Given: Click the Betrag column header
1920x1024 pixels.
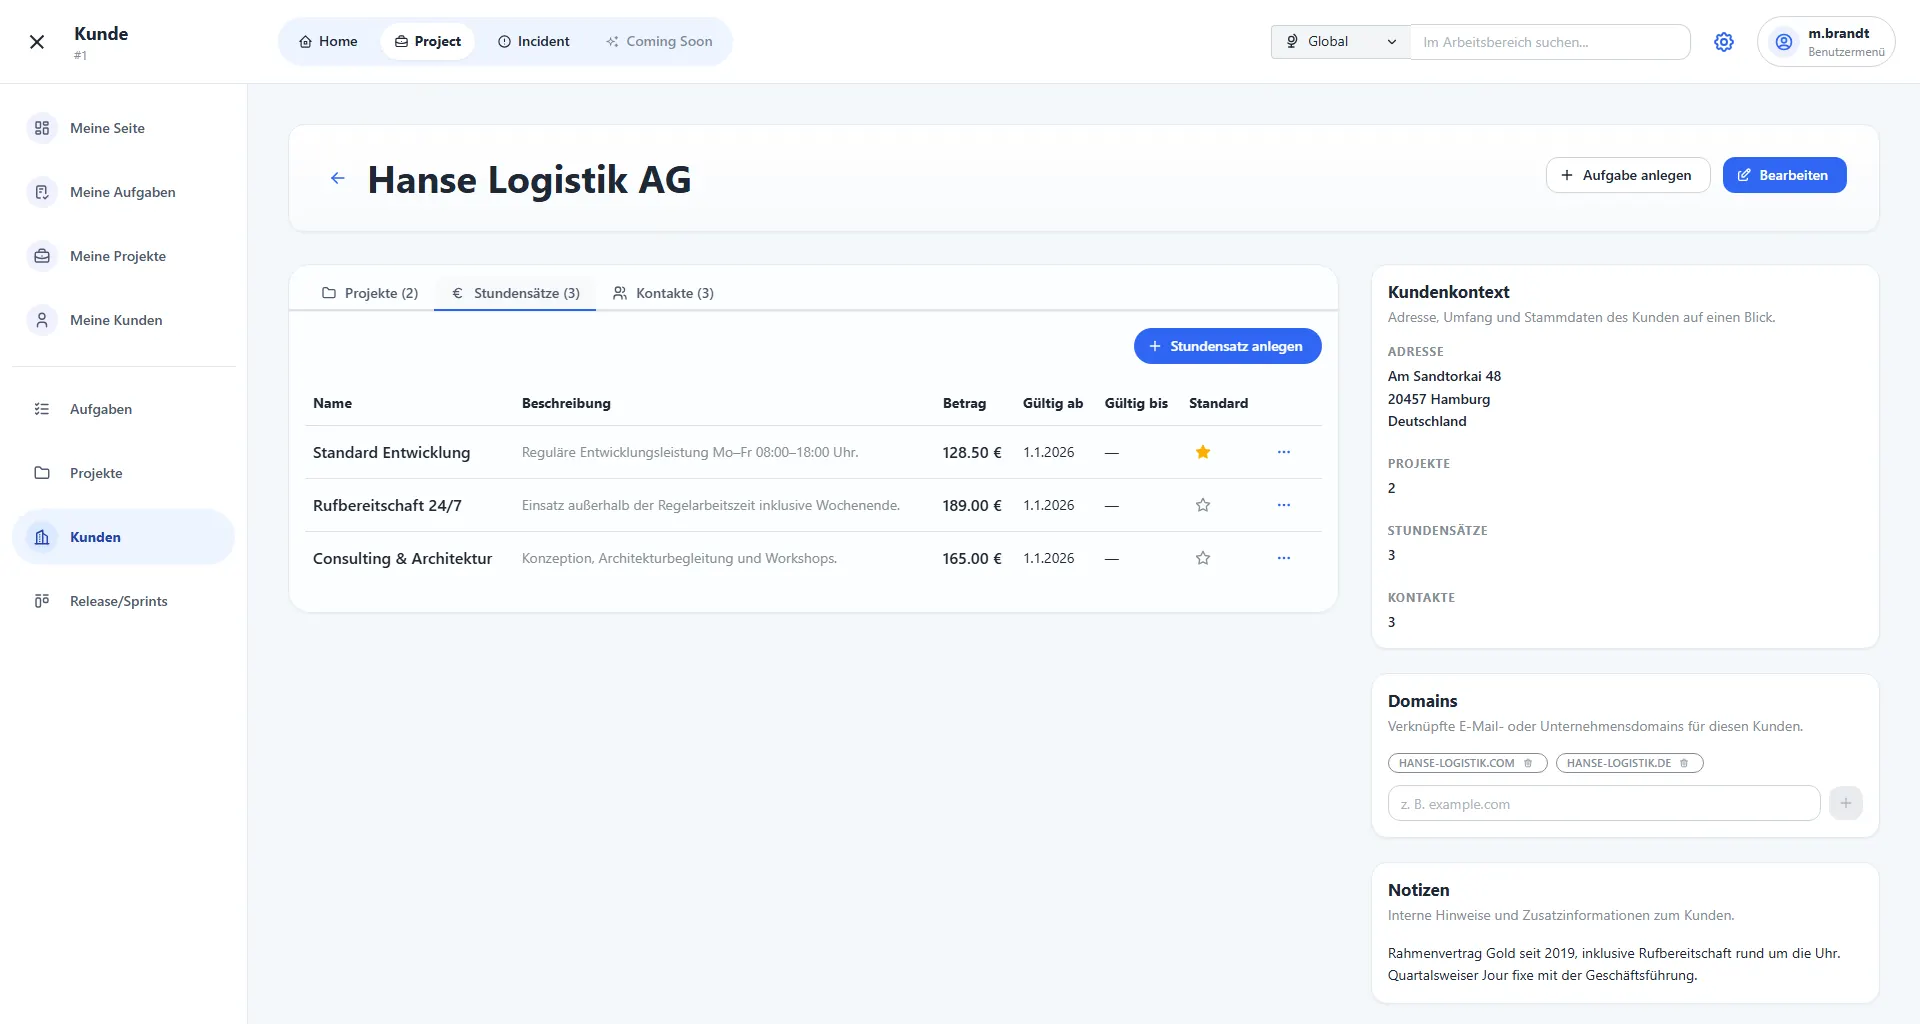Looking at the screenshot, I should pos(964,403).
